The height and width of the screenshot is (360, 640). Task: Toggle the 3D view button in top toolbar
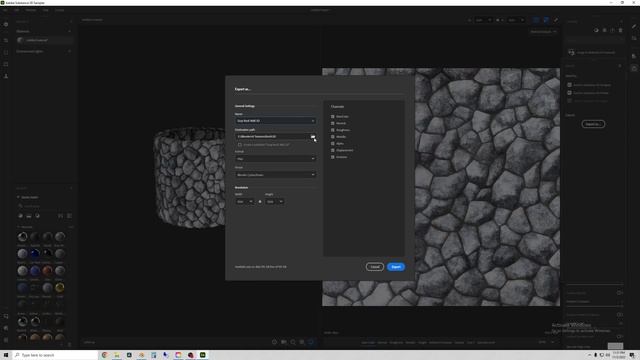536,20
